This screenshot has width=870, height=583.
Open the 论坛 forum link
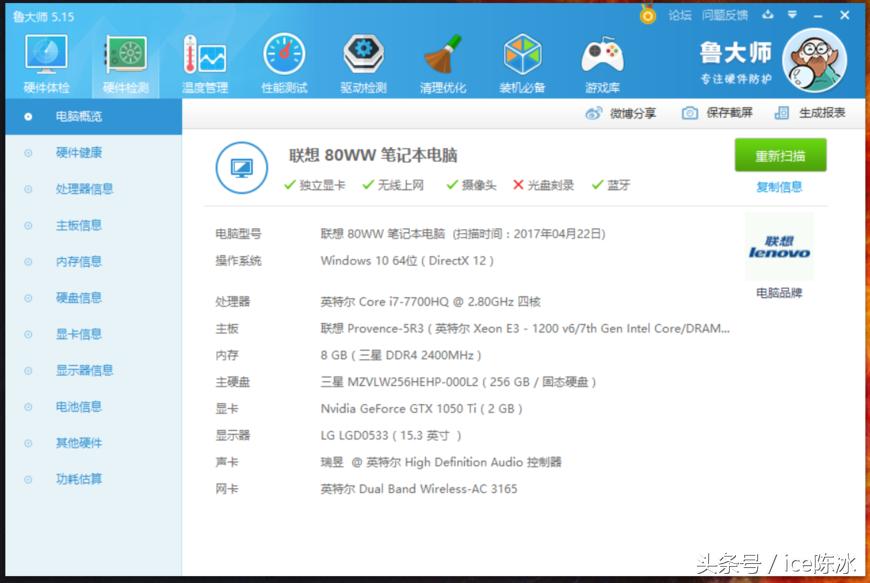point(680,15)
